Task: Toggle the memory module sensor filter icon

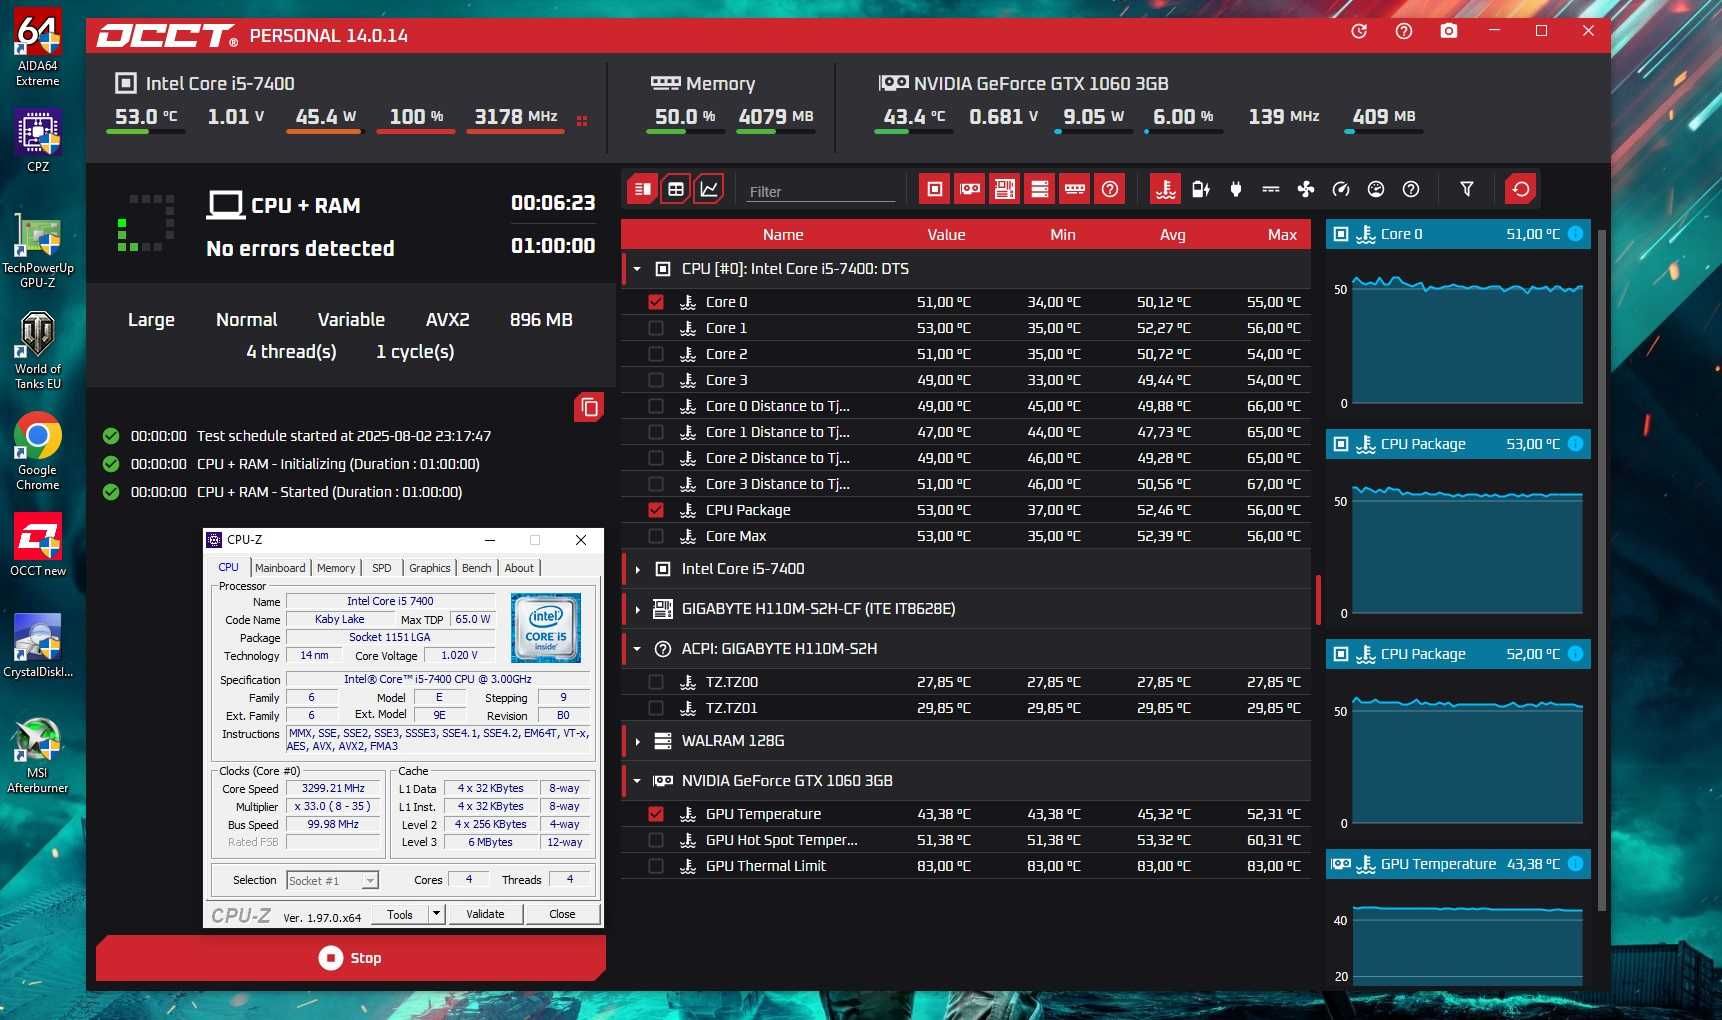Action: coord(1075,189)
